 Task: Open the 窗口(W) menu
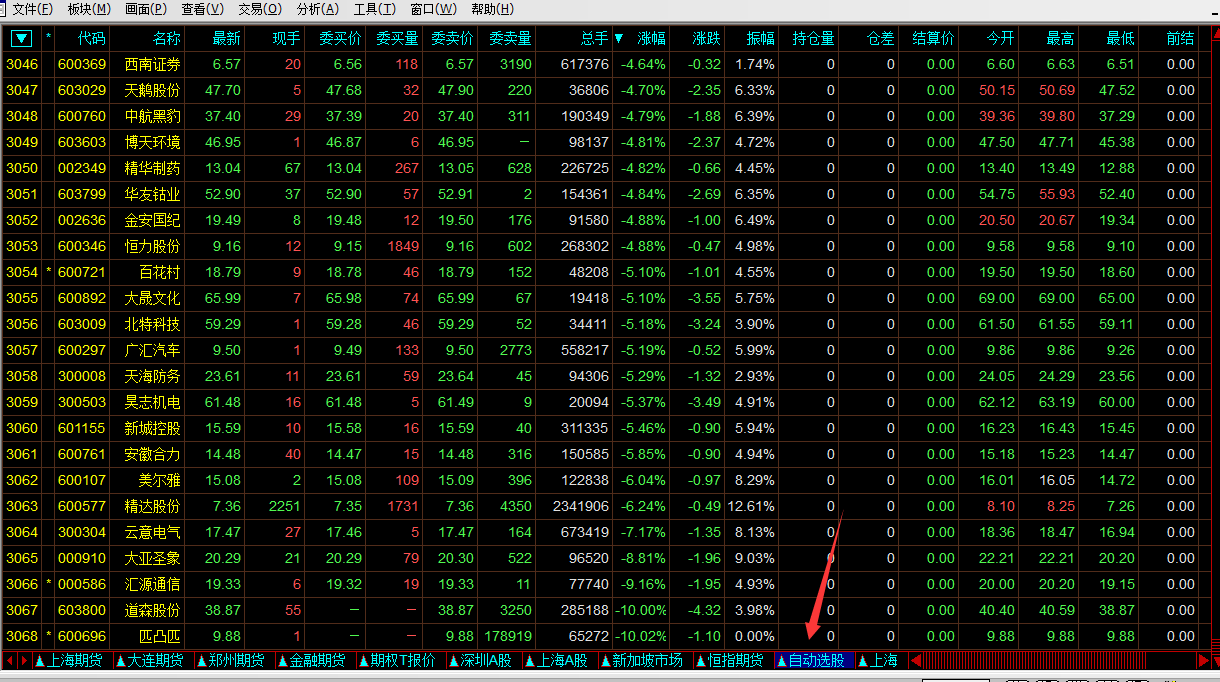433,9
